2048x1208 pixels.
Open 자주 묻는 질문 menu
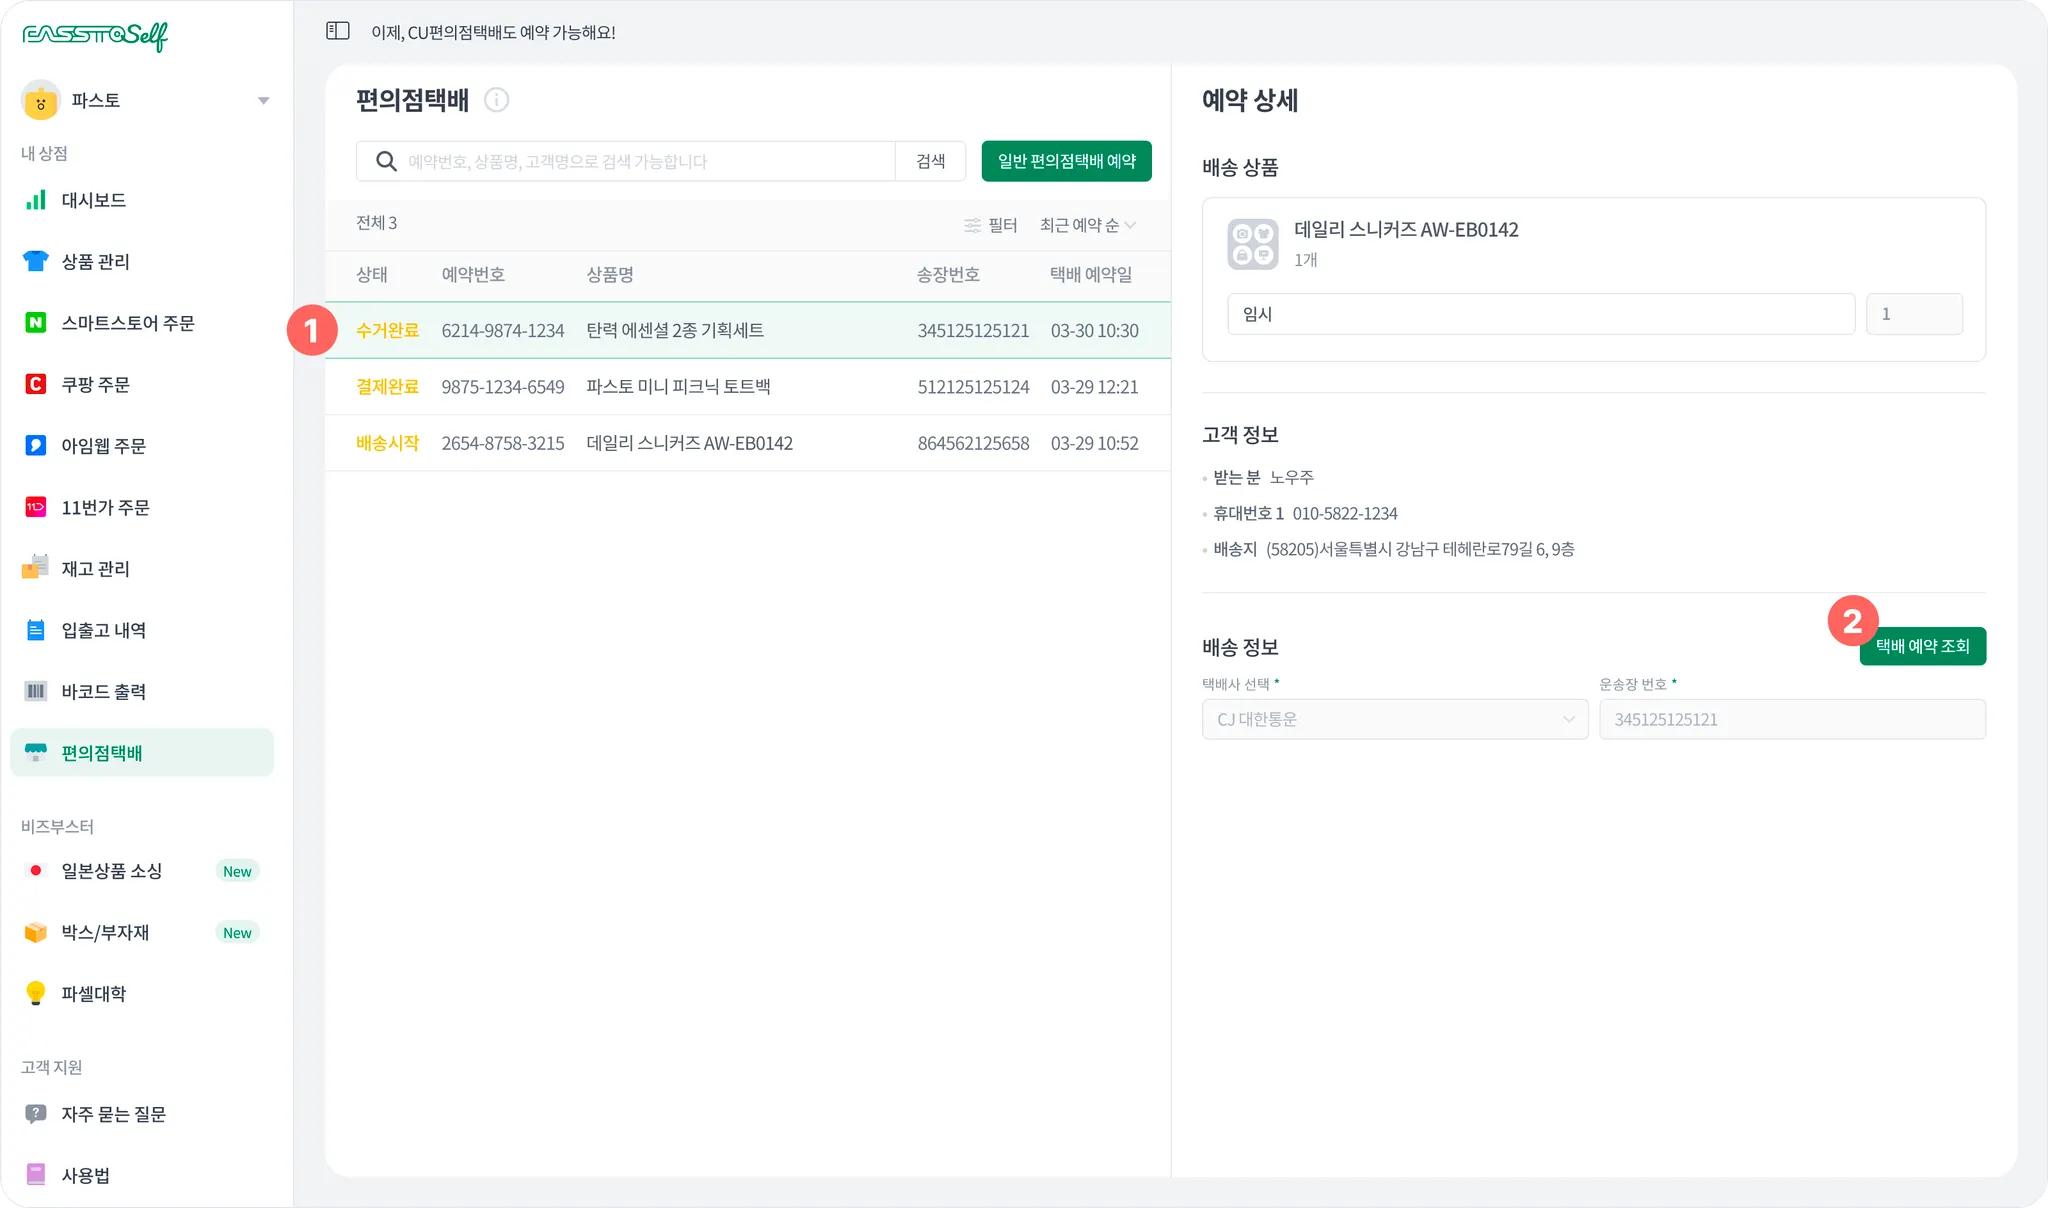tap(113, 1114)
